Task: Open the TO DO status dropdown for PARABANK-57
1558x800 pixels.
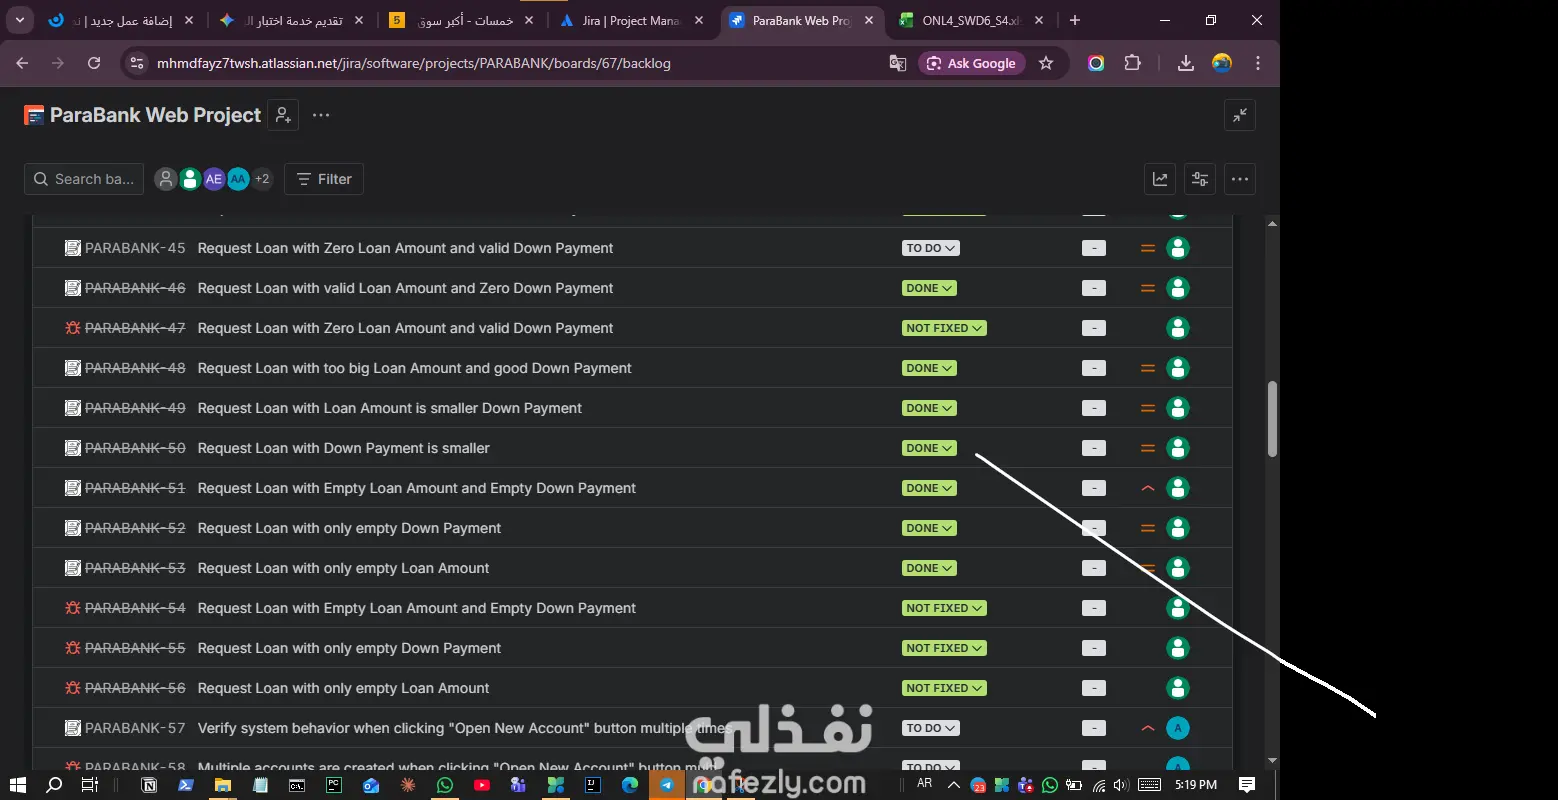Action: pyautogui.click(x=930, y=728)
